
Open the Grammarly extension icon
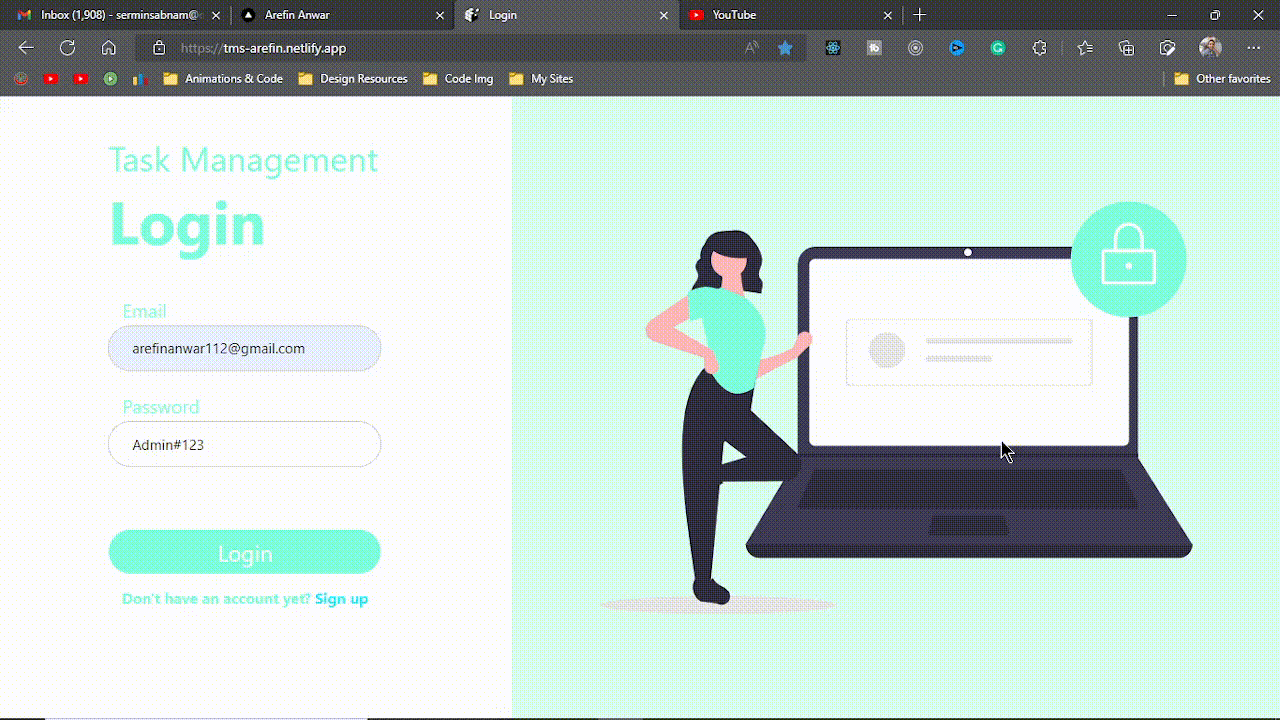tap(998, 48)
